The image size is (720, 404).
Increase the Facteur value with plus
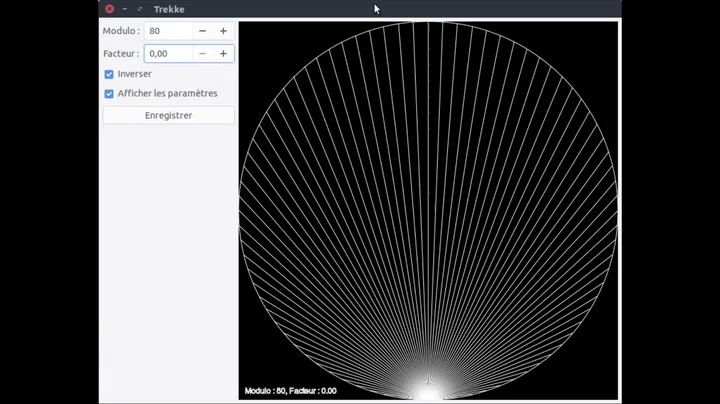point(223,54)
